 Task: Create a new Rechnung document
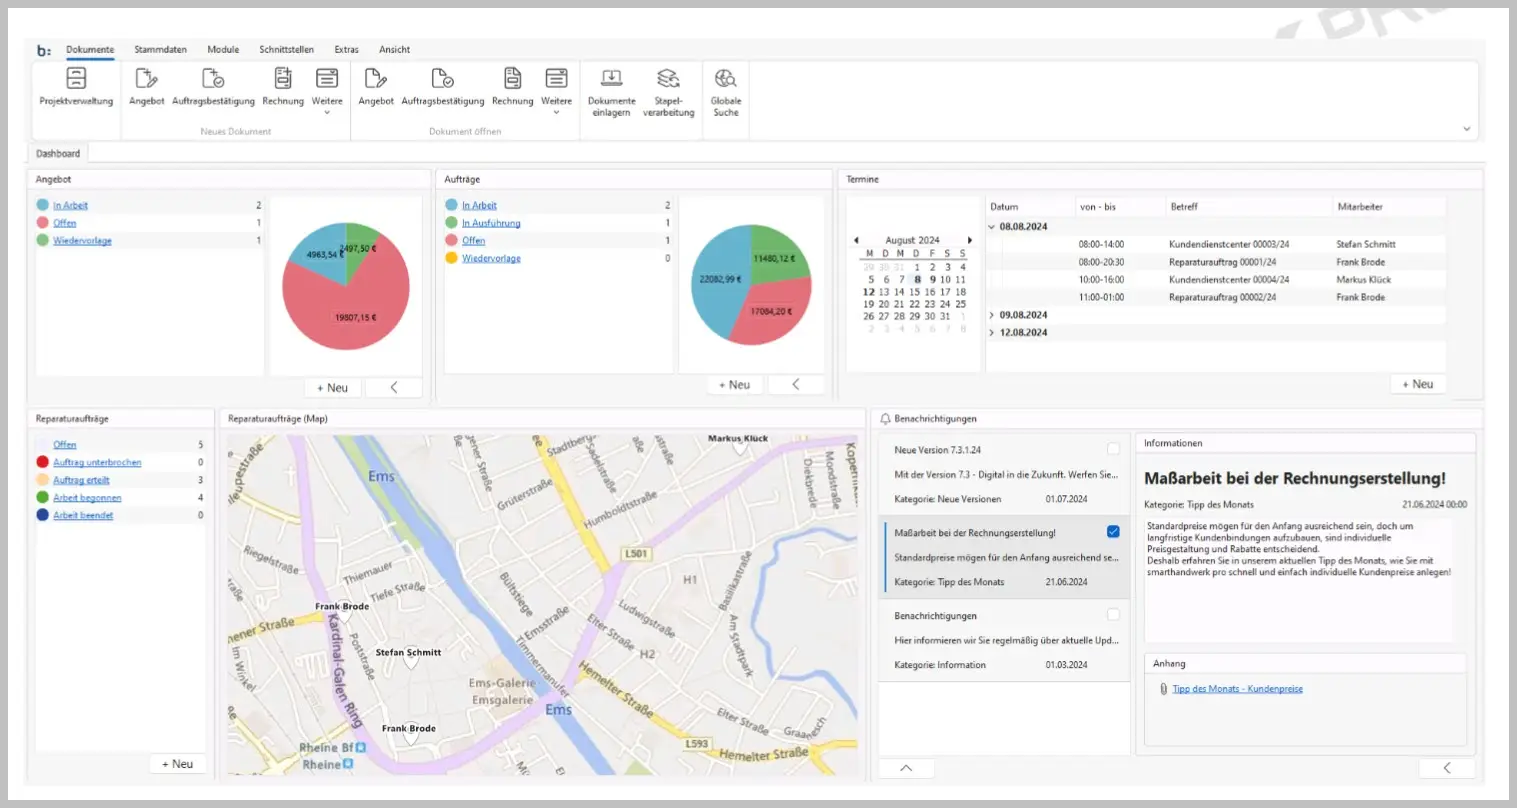tap(283, 87)
